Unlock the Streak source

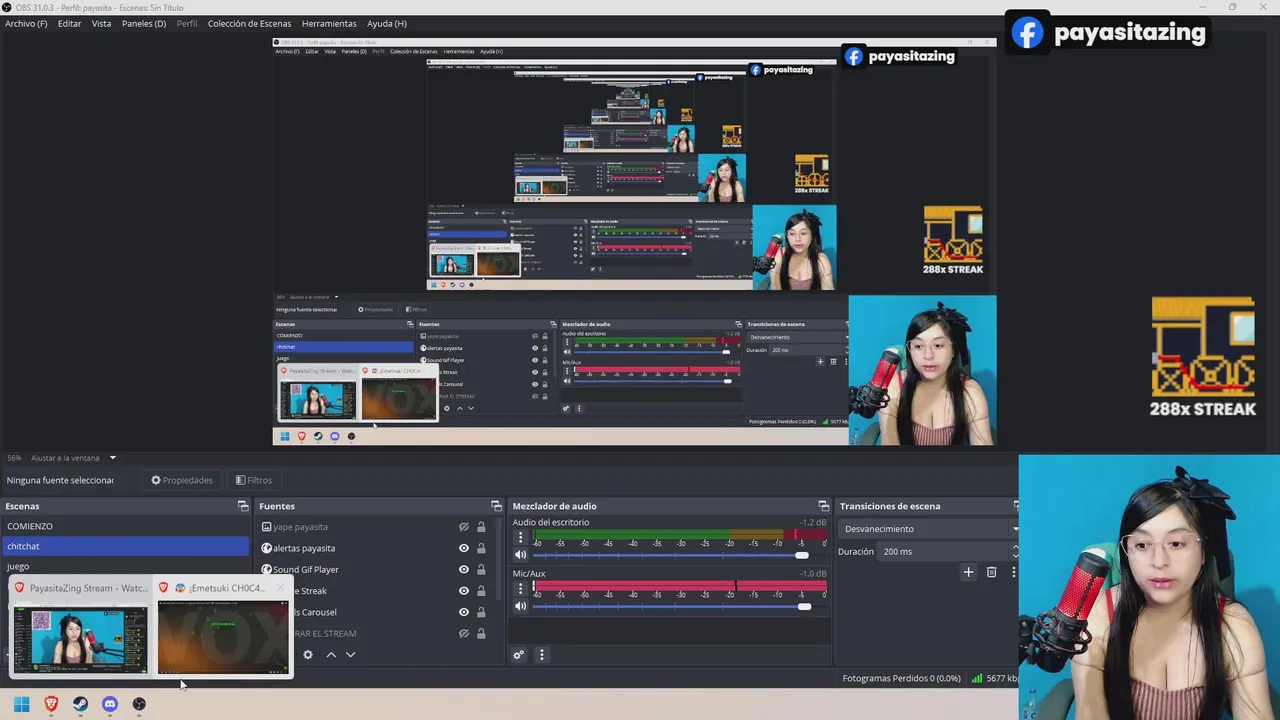pyautogui.click(x=481, y=590)
